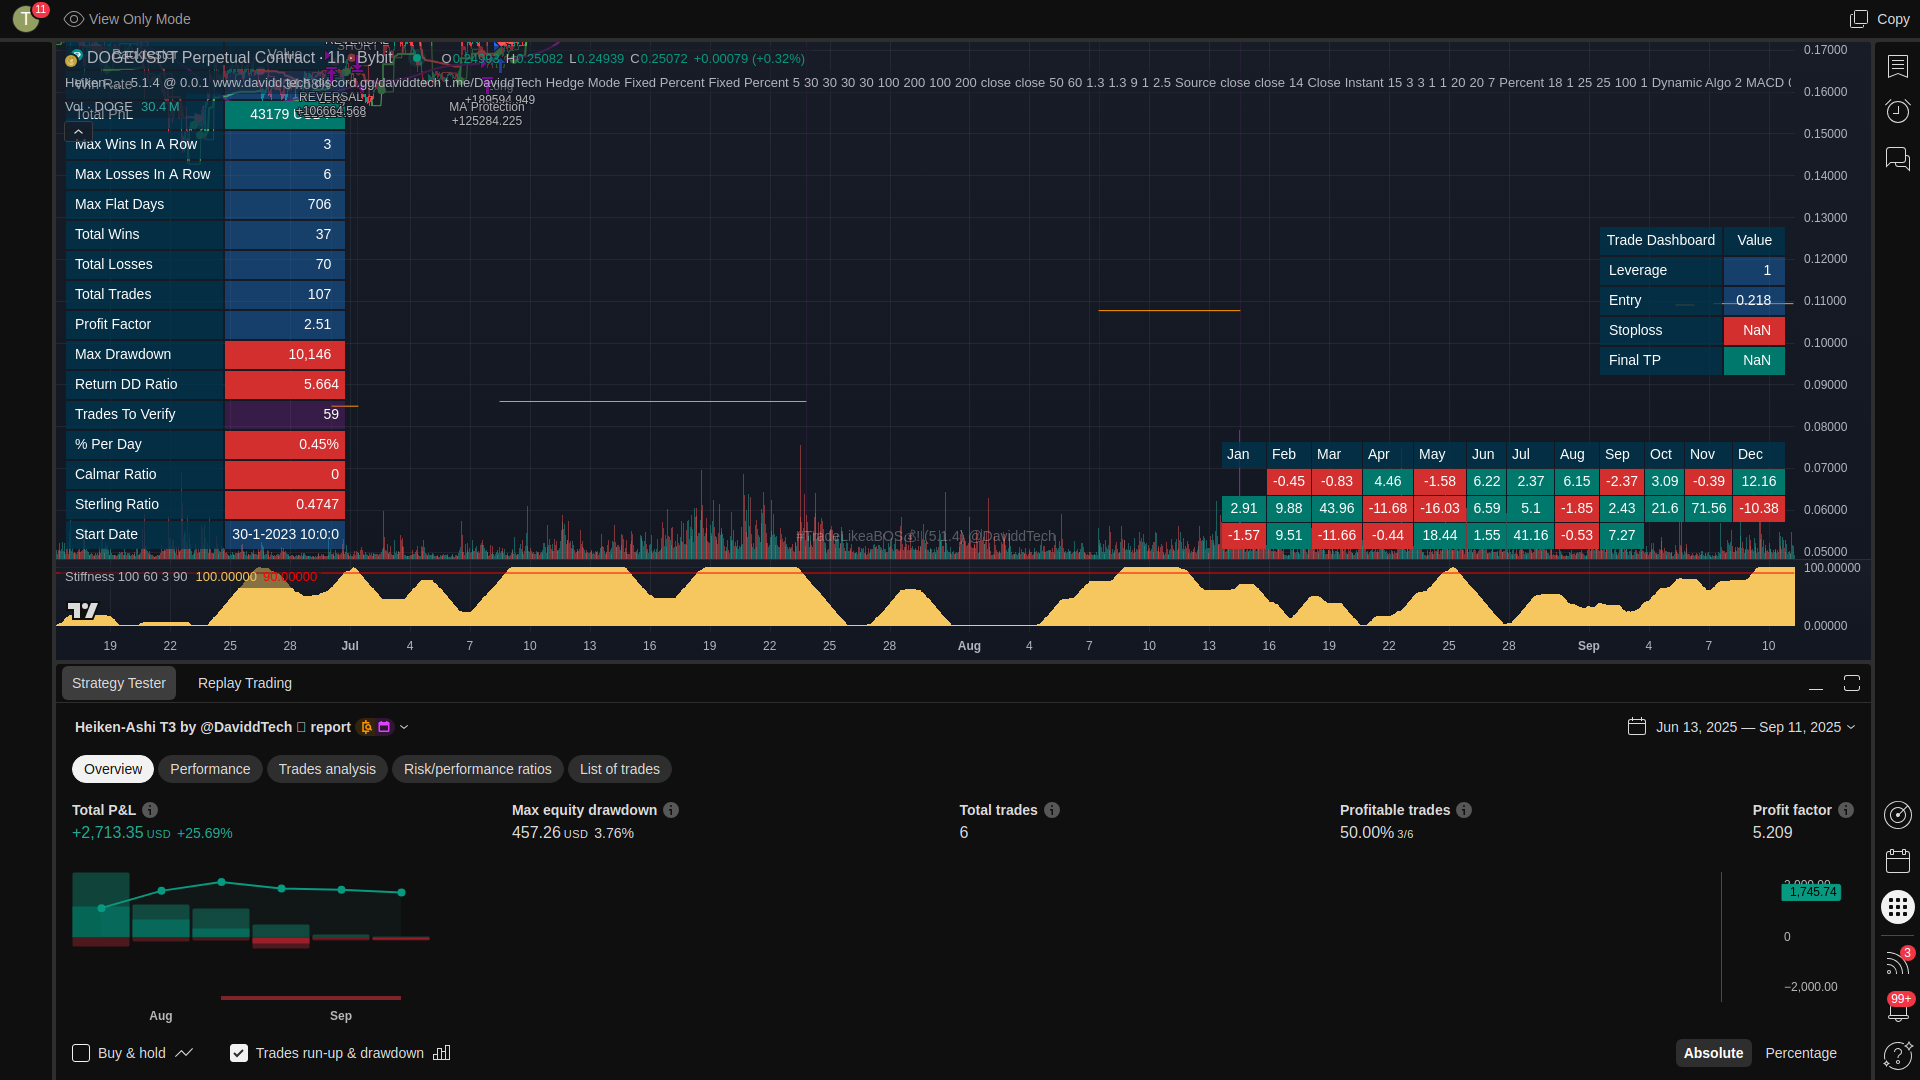This screenshot has width=1920, height=1080.
Task: Click the Copy button
Action: pyautogui.click(x=1879, y=19)
